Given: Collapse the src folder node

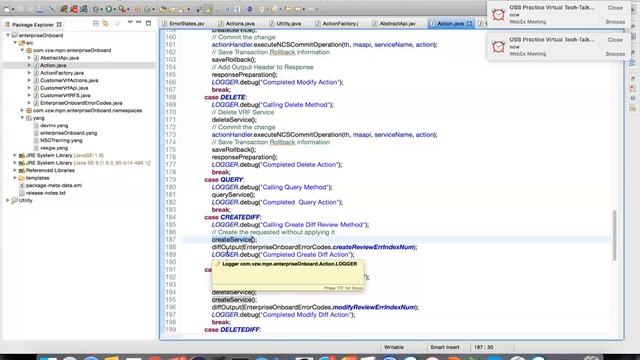Looking at the screenshot, I should click(15, 42).
